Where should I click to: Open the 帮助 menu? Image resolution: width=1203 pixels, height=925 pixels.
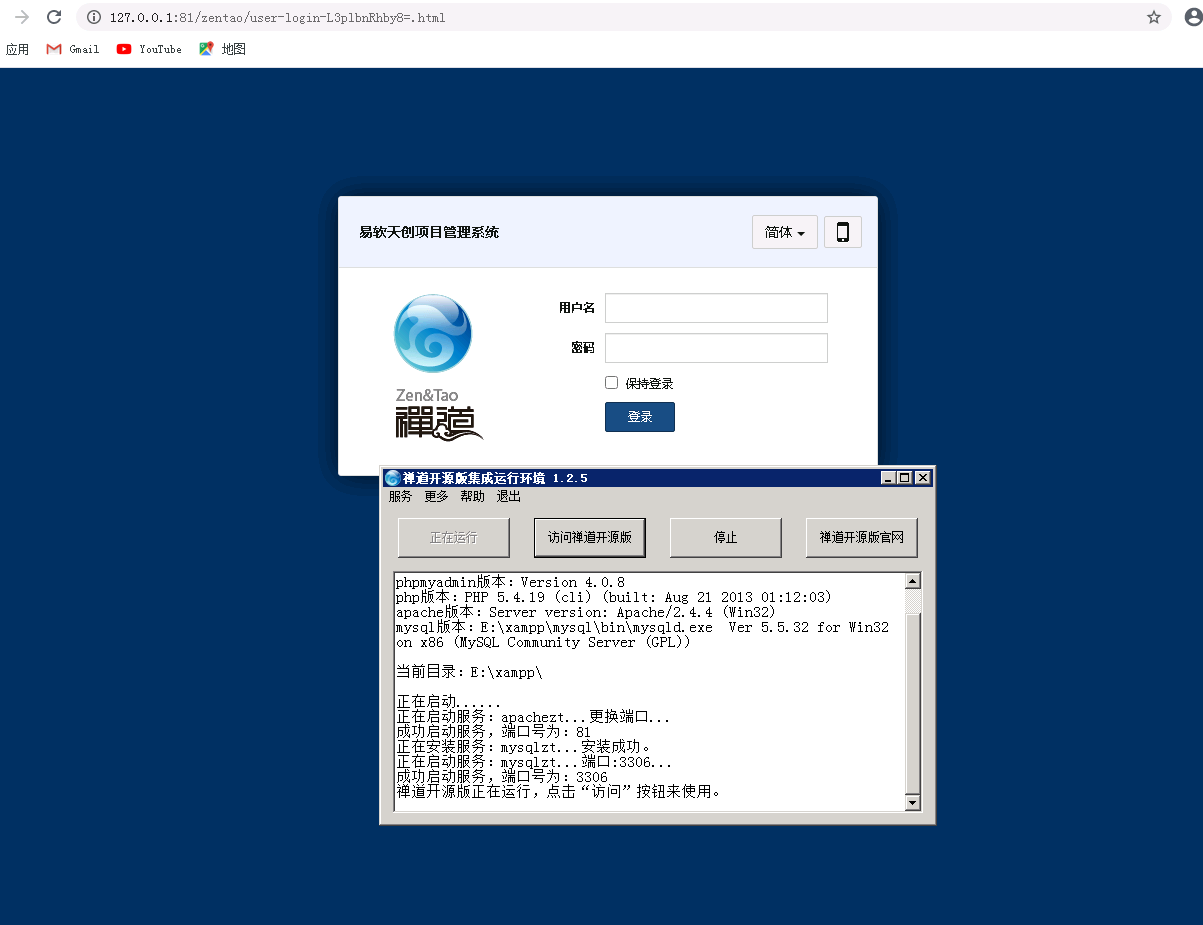tap(472, 496)
